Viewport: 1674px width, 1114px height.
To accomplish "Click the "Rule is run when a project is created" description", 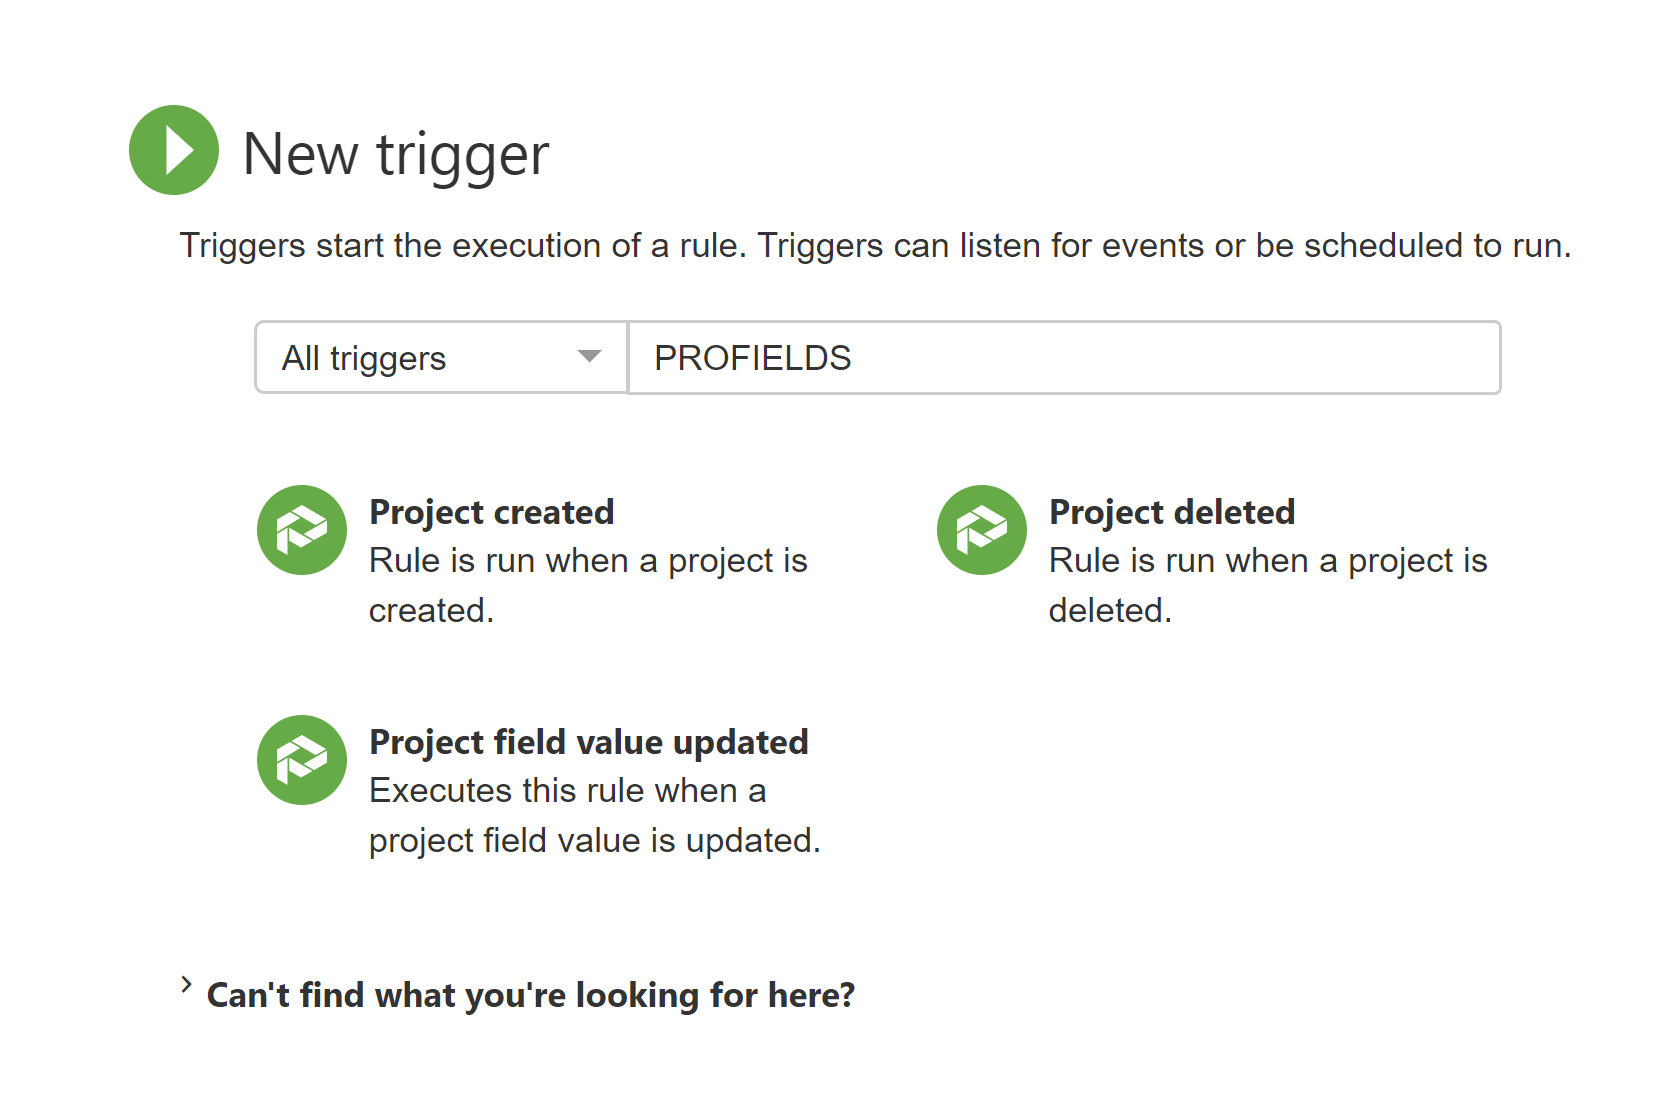I will [588, 585].
